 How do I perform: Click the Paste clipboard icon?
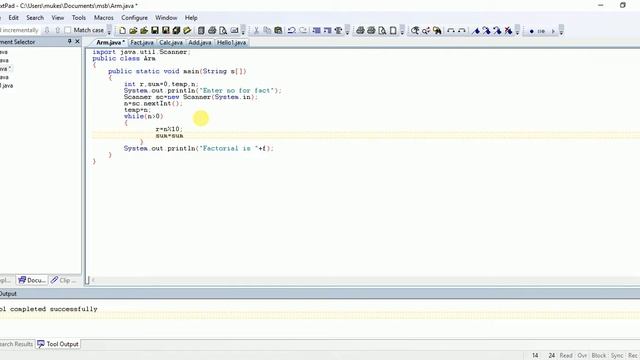(x=278, y=31)
